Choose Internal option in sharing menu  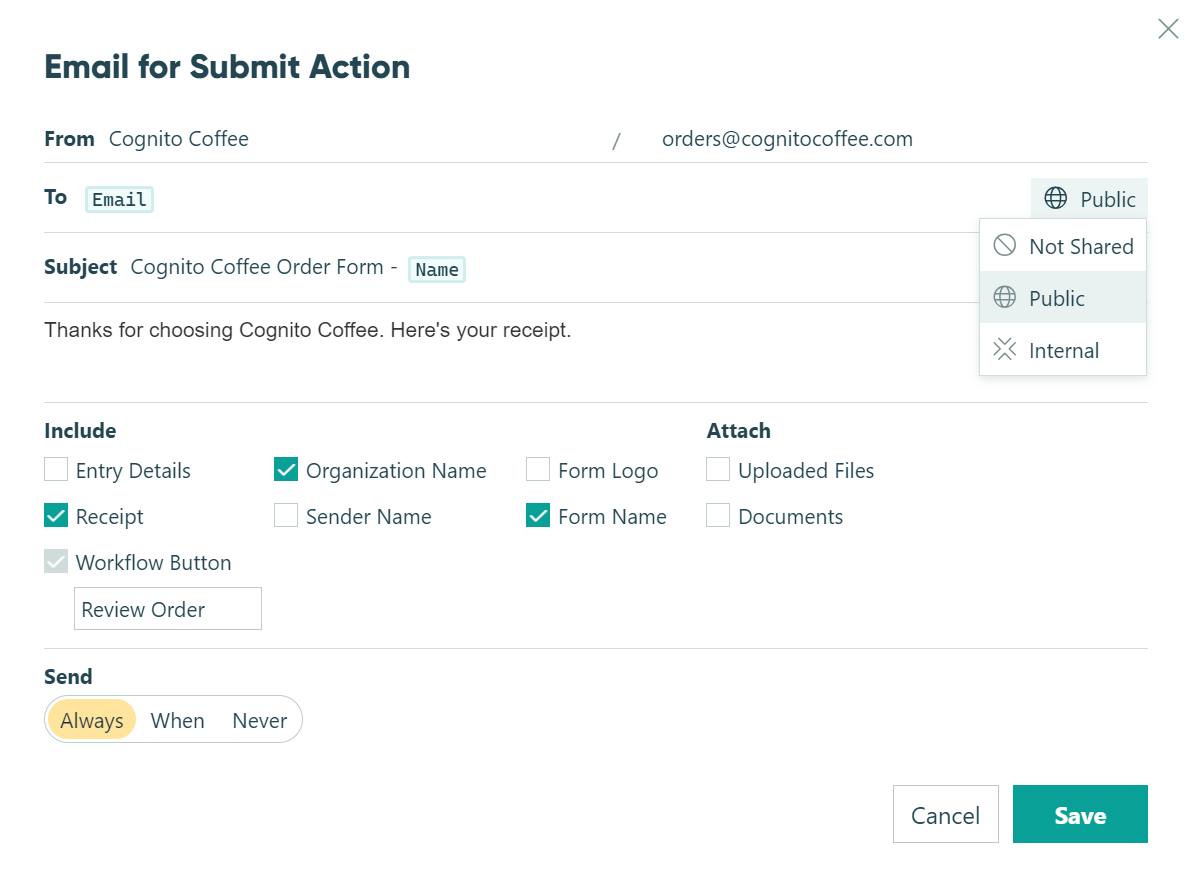pos(1063,349)
